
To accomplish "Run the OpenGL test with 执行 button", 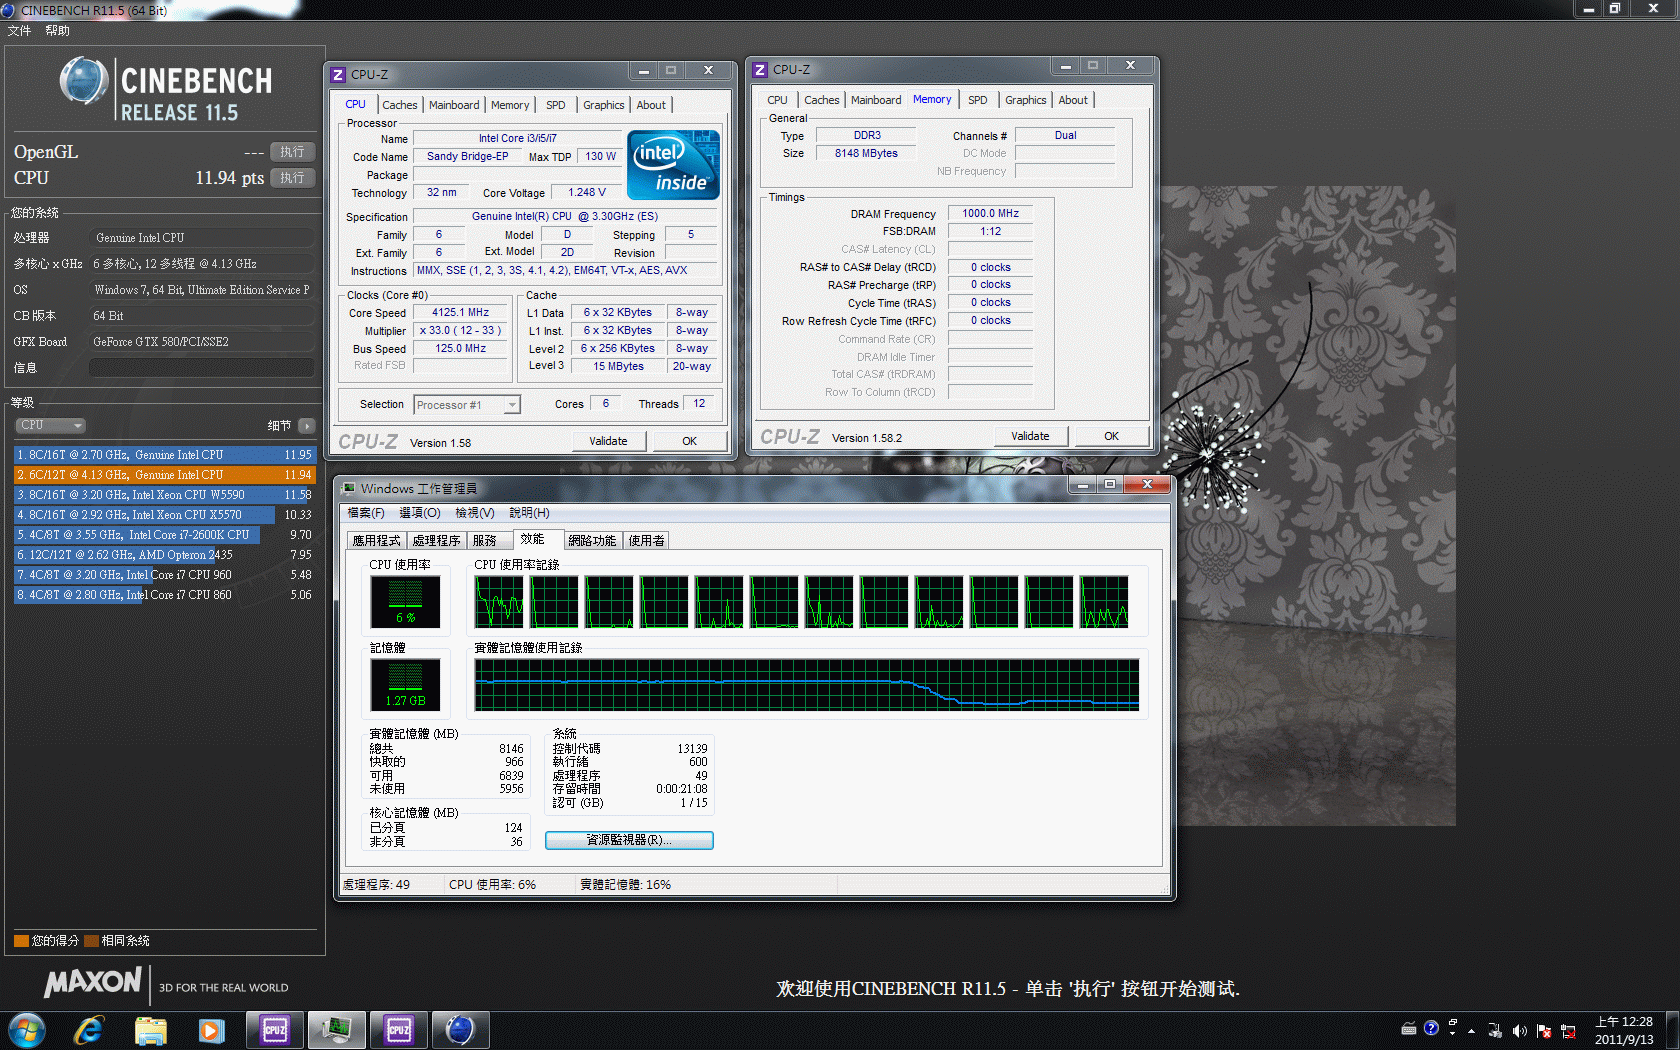I will coord(292,152).
